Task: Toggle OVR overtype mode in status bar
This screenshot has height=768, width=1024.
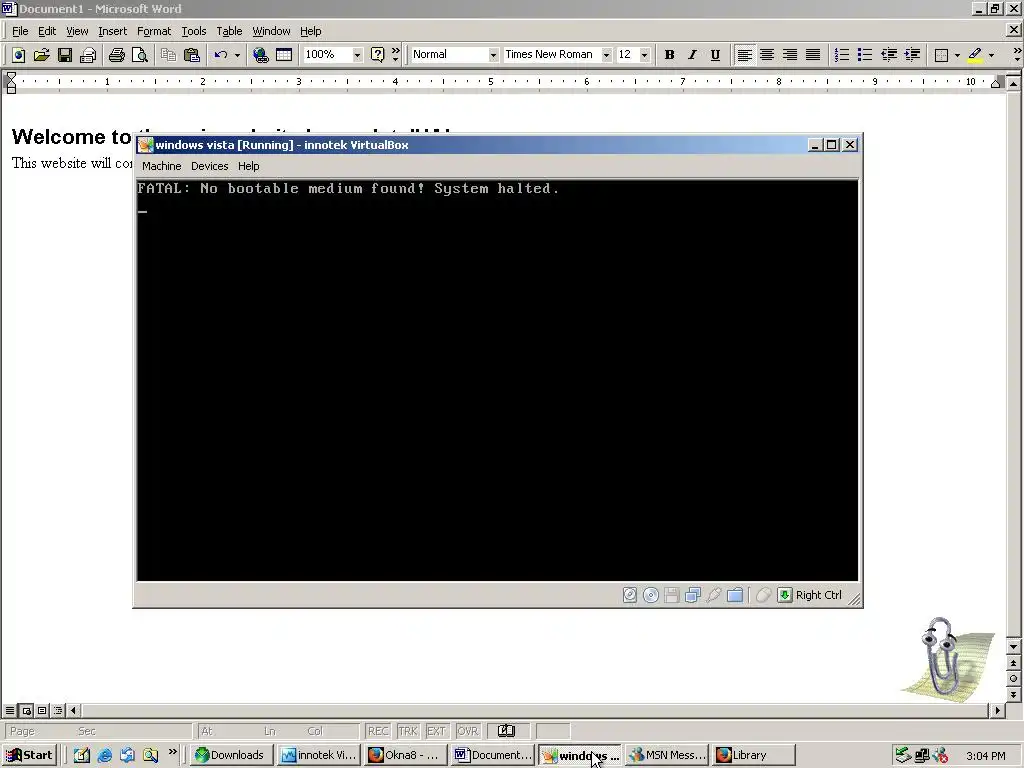Action: pos(468,731)
